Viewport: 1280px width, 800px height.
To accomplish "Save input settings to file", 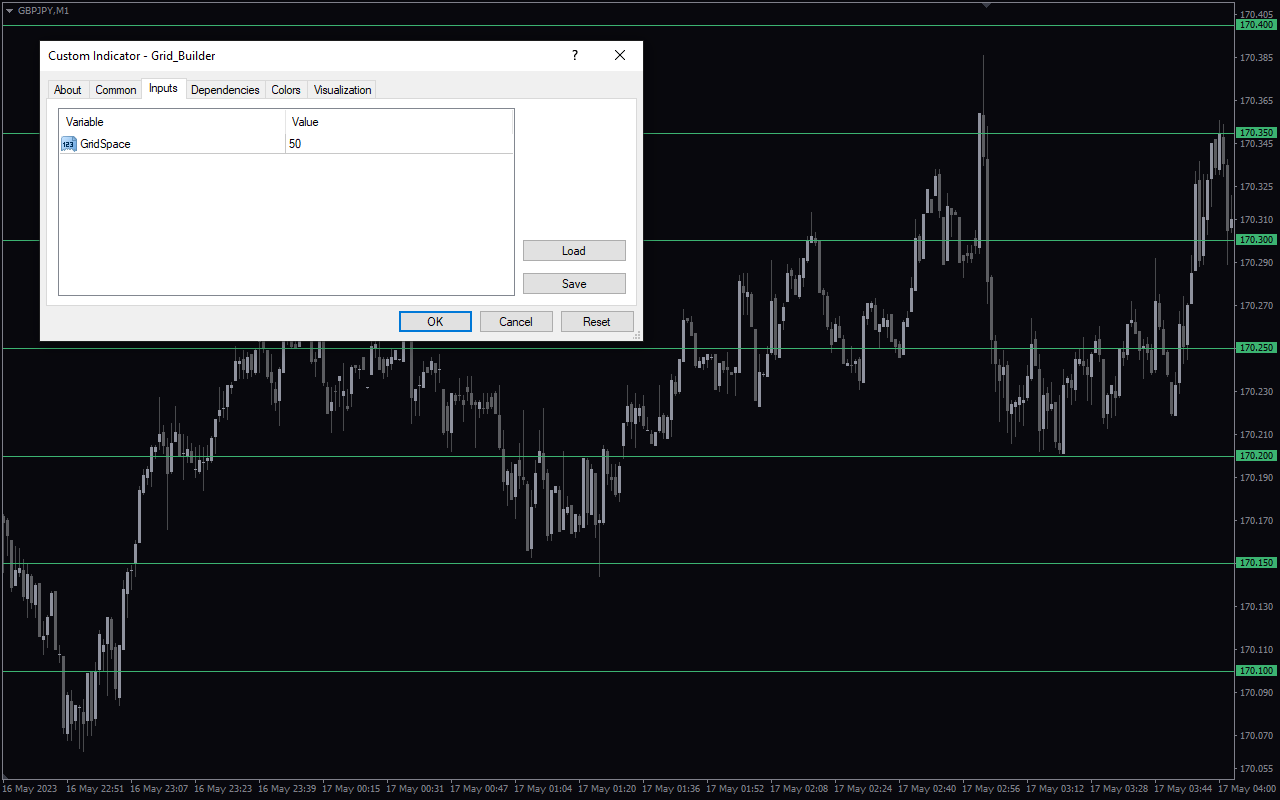I will (574, 284).
